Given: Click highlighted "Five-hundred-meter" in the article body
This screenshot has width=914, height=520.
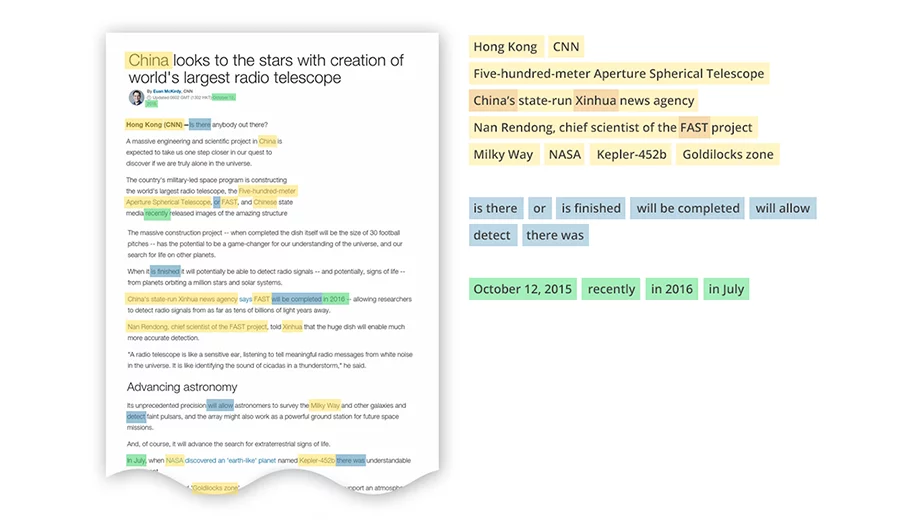Looking at the screenshot, I should [x=268, y=191].
